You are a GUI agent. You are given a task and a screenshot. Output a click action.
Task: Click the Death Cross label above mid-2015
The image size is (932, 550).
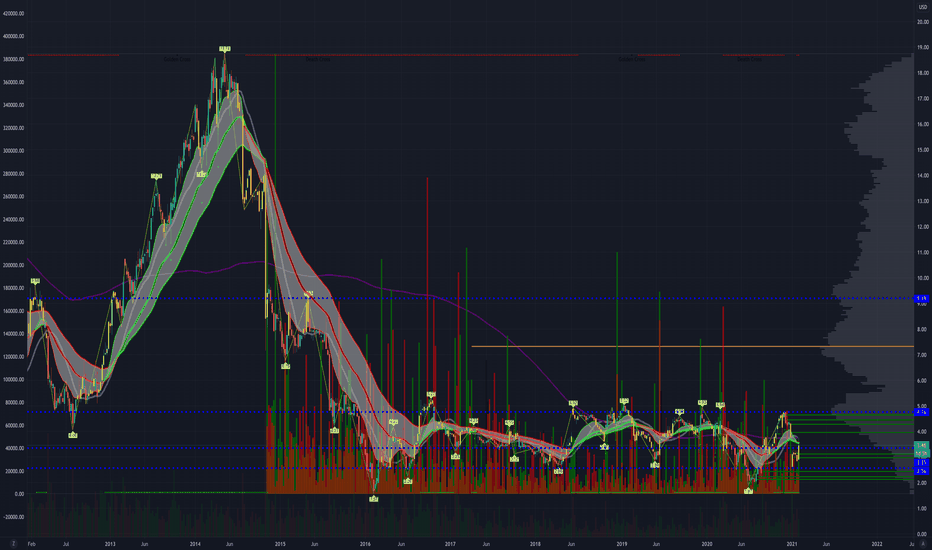pyautogui.click(x=317, y=59)
